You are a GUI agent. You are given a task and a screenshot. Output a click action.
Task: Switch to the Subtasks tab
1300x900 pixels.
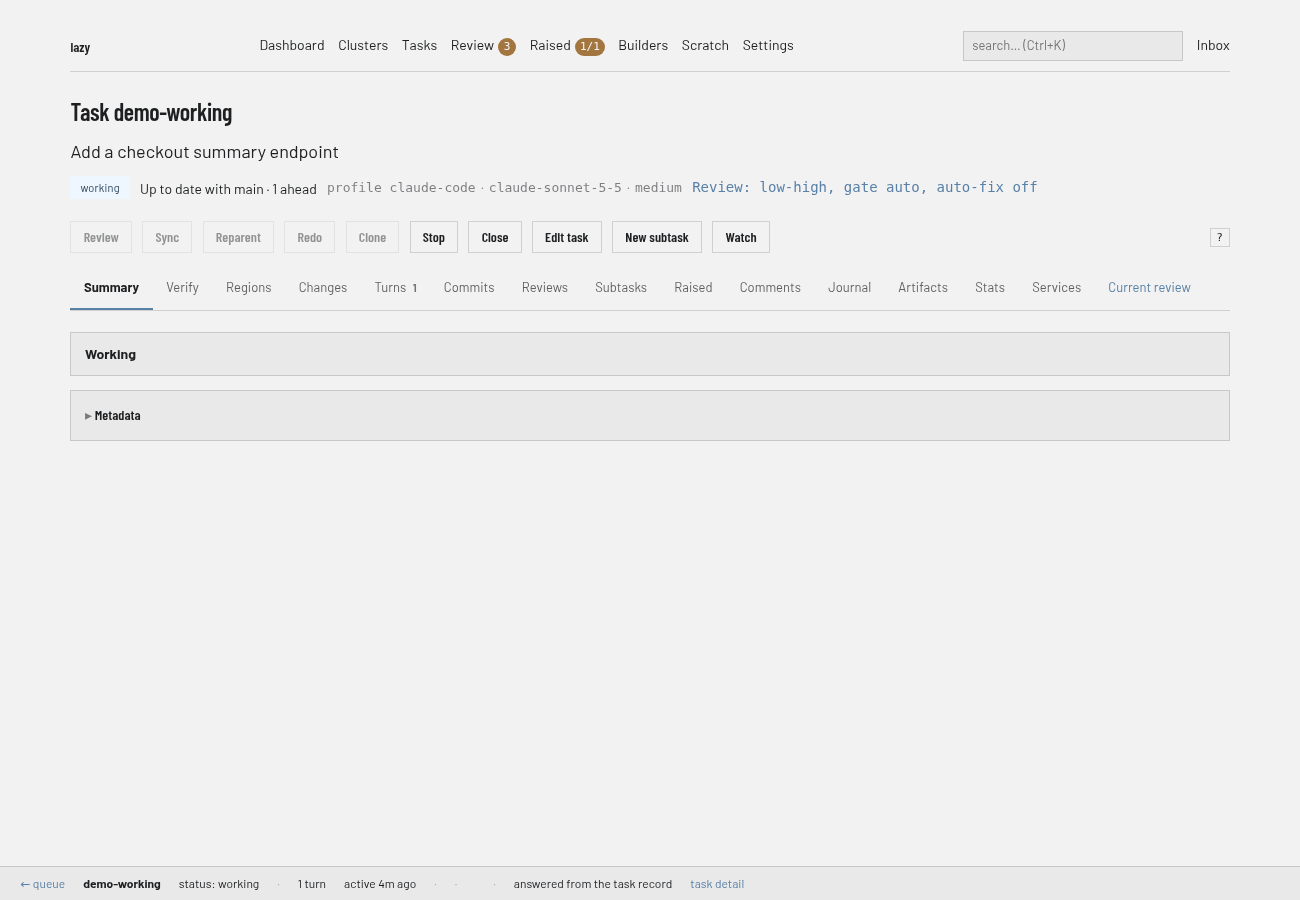(621, 287)
